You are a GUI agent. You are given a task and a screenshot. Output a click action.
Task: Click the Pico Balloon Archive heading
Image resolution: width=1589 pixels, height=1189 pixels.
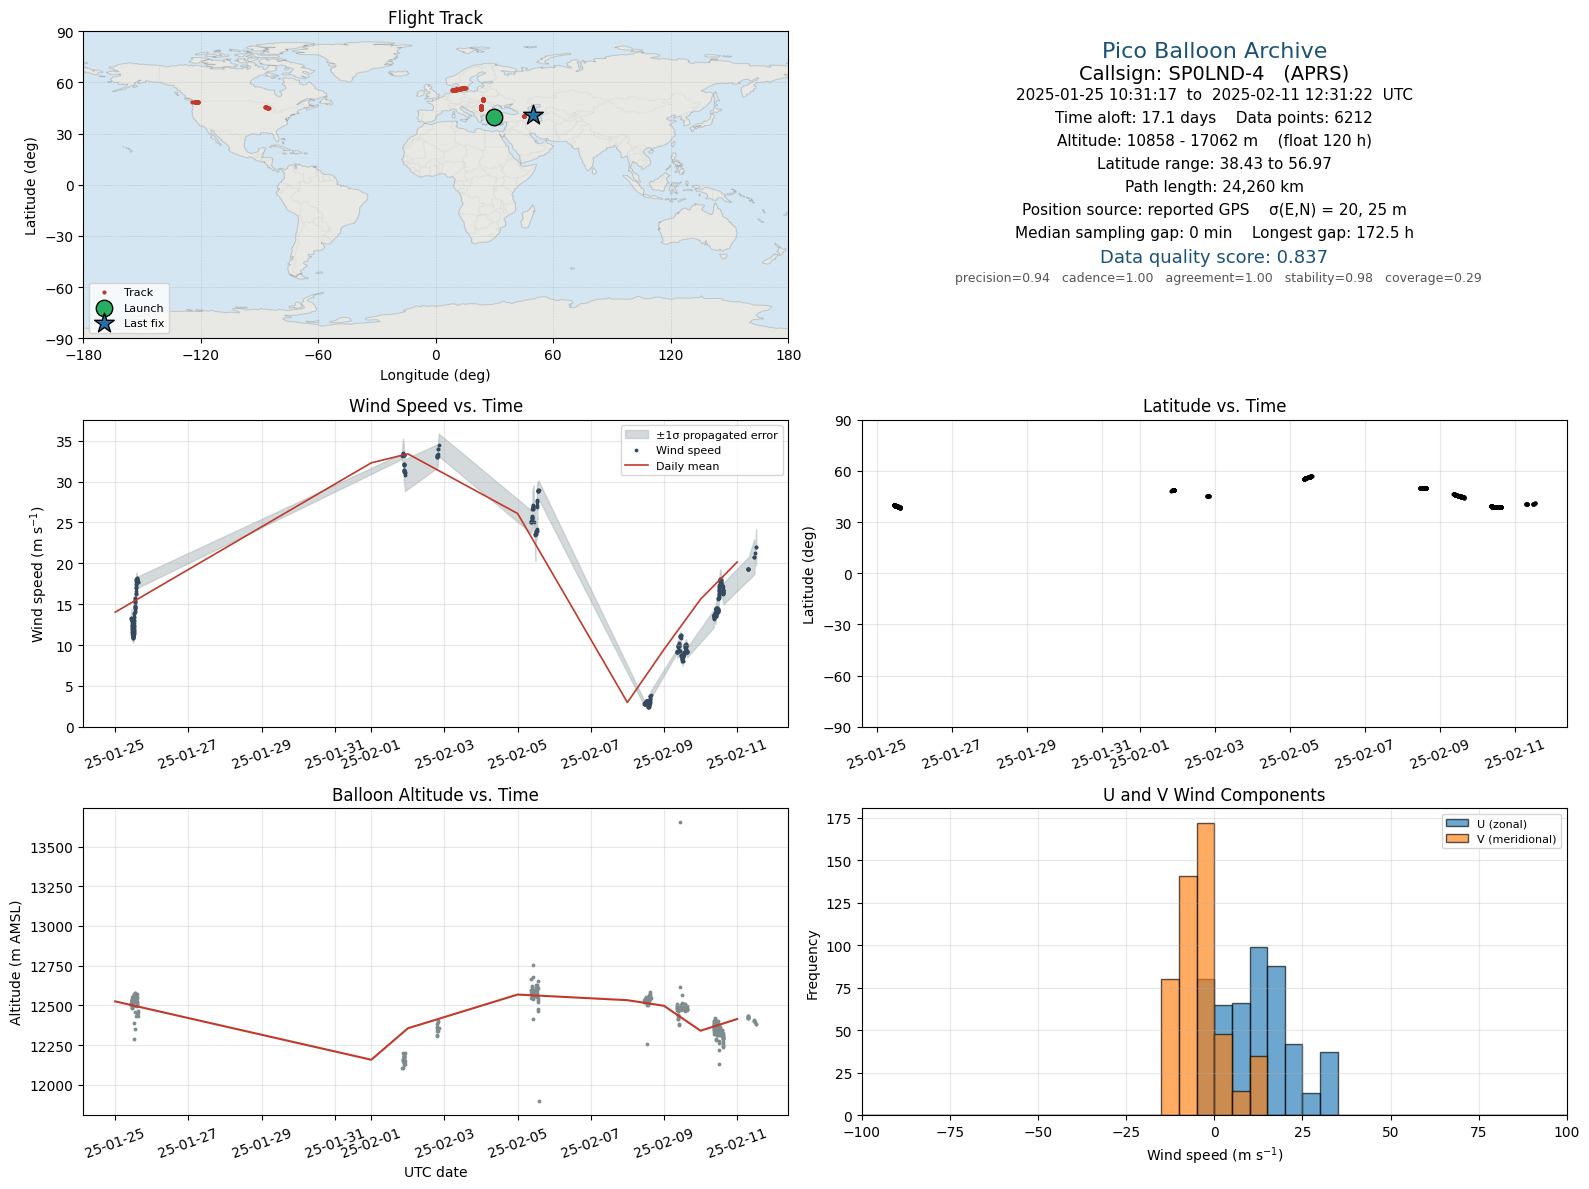click(1214, 51)
